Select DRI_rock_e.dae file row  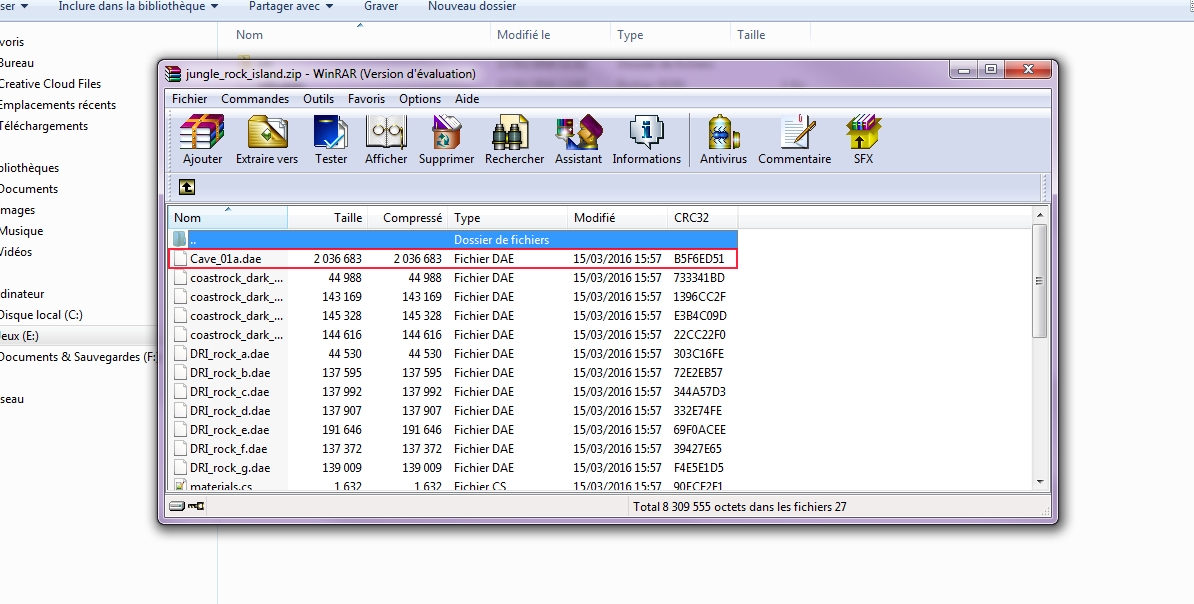452,430
